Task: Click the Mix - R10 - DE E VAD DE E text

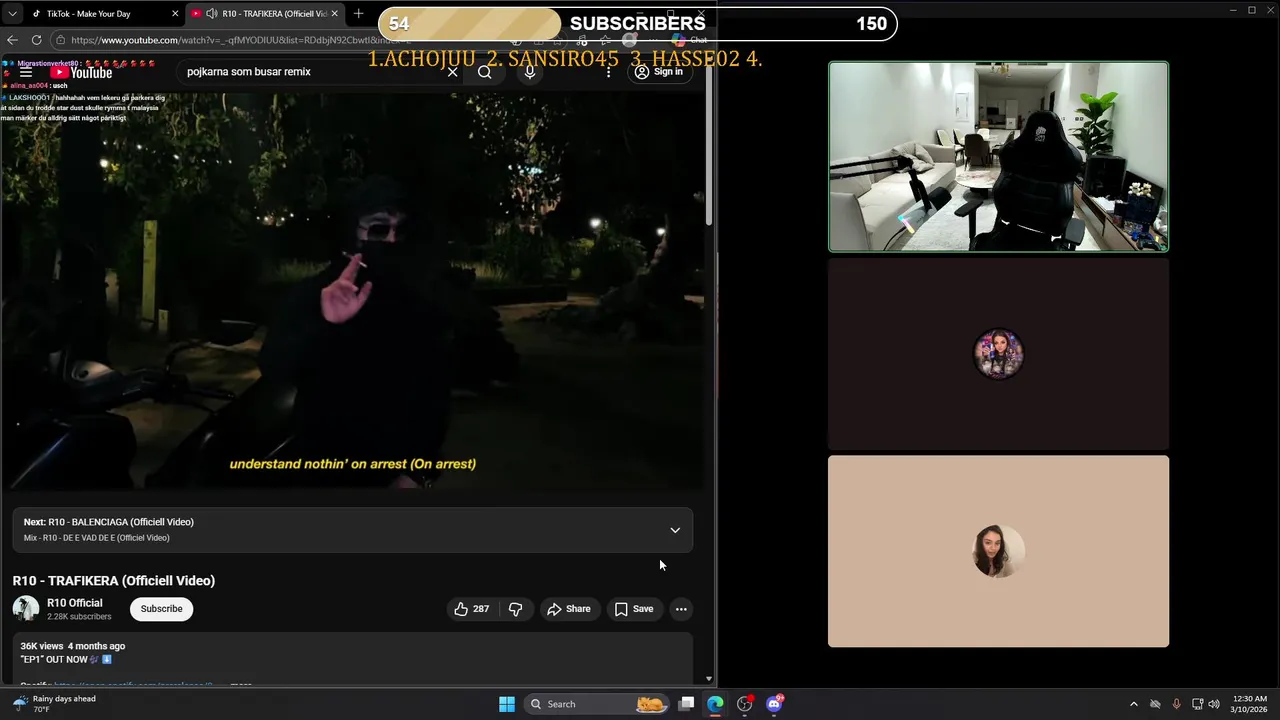Action: (97, 538)
